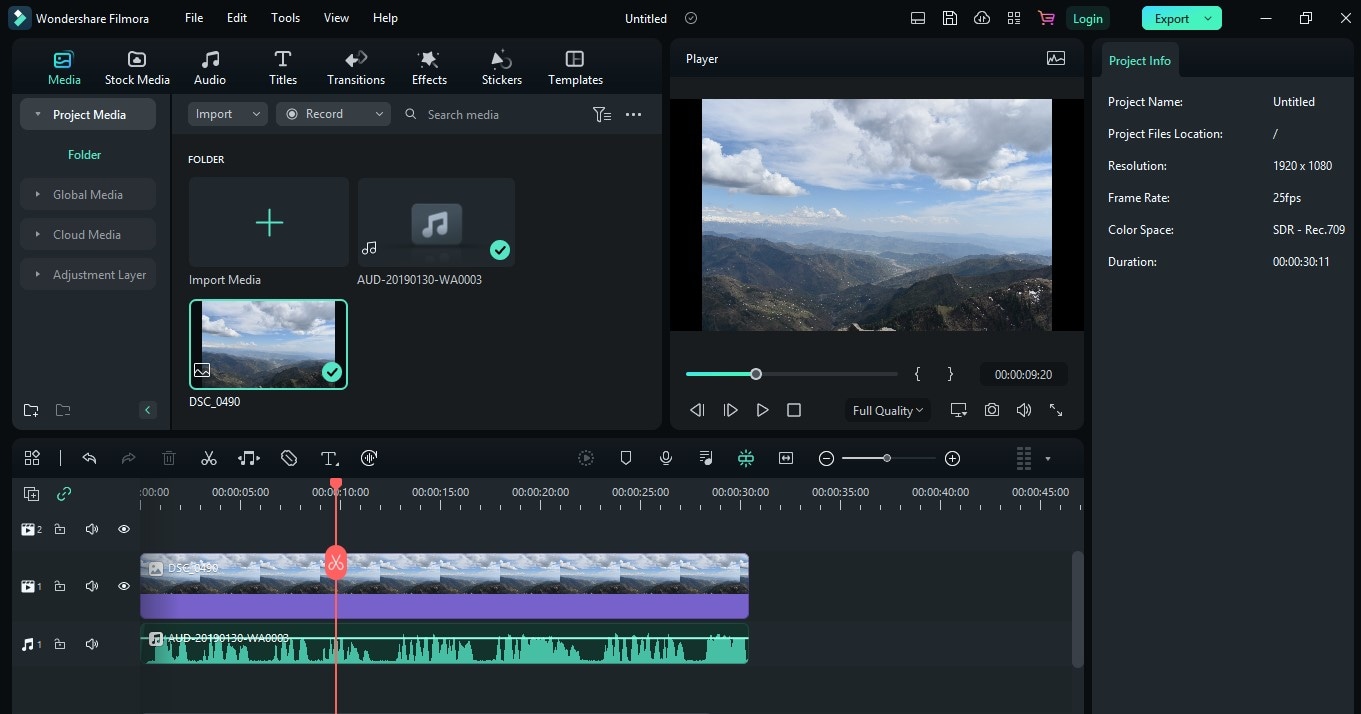
Task: Open the File menu
Action: (x=194, y=18)
